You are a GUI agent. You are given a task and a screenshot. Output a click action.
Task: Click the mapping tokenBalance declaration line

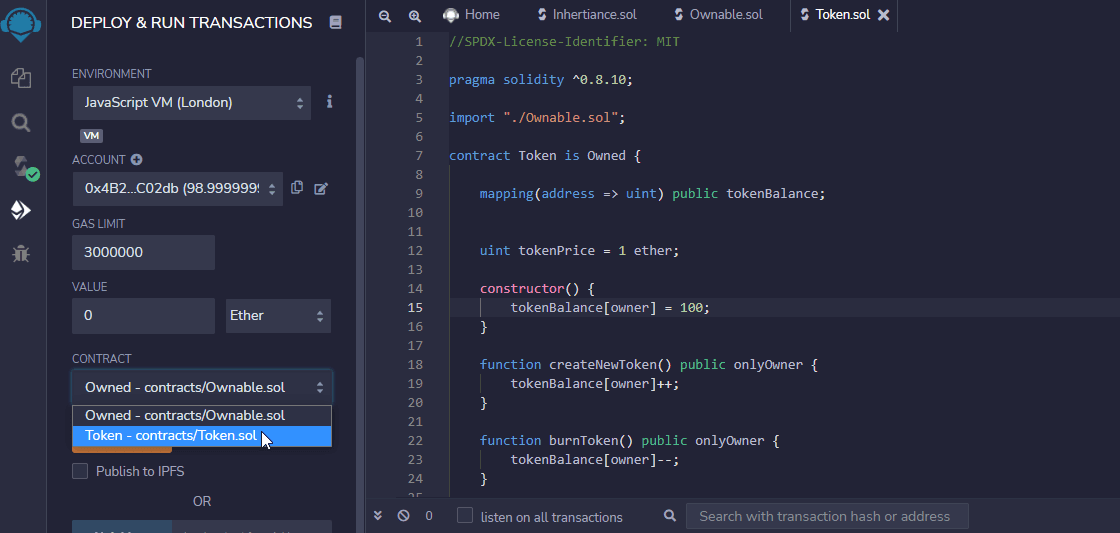(x=652, y=194)
